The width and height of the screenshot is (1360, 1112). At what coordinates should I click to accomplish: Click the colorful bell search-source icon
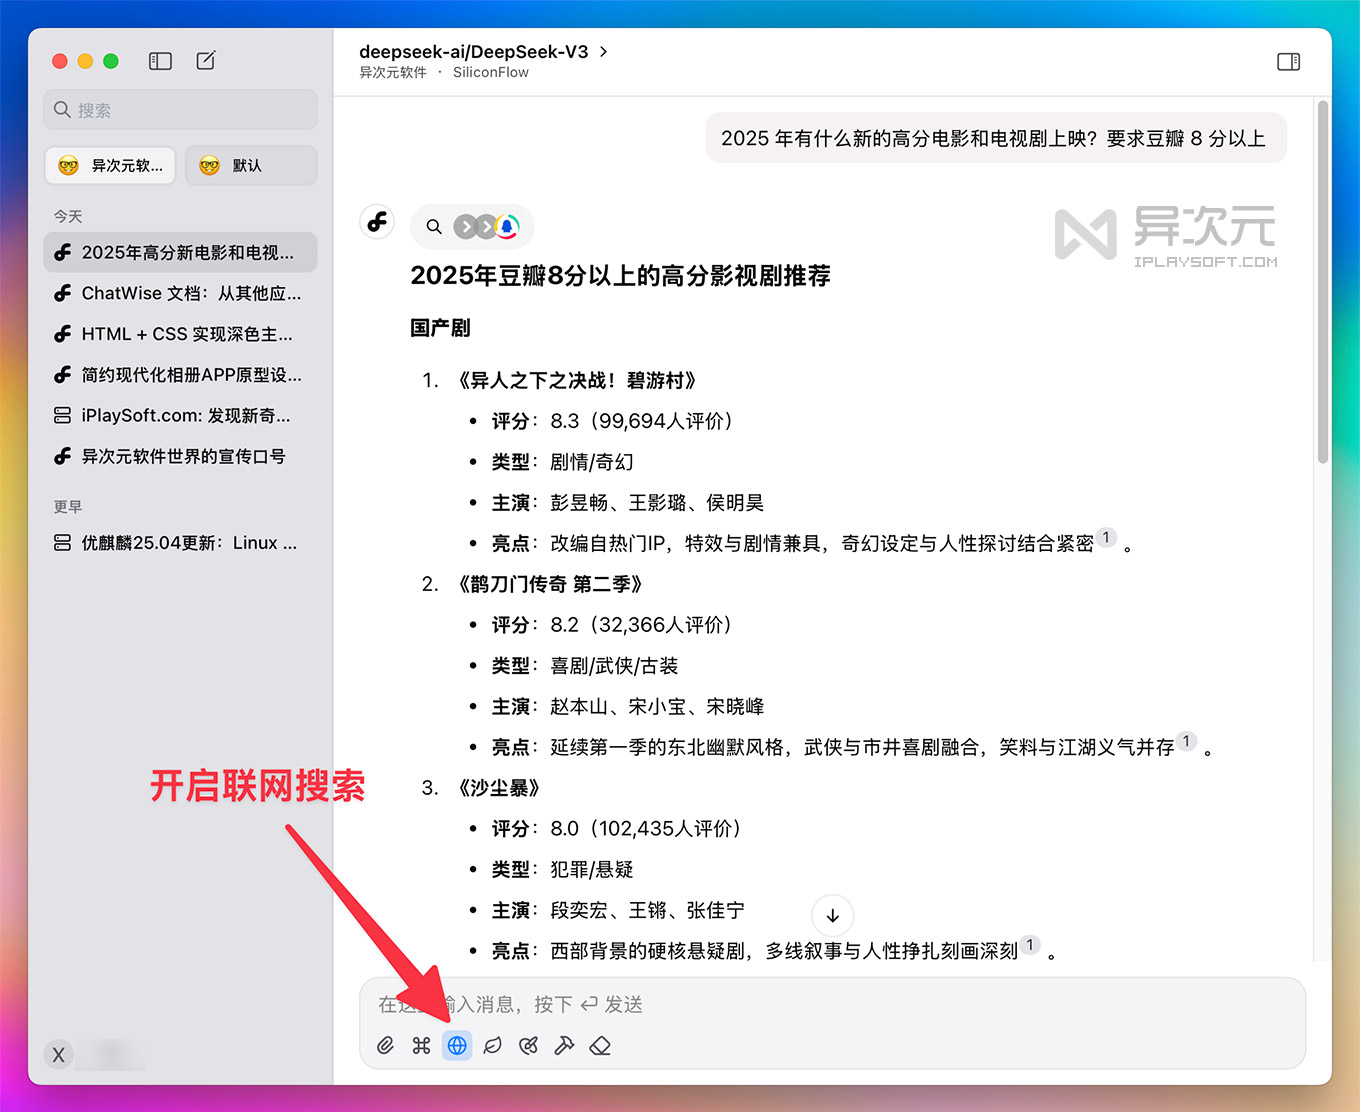(x=507, y=226)
